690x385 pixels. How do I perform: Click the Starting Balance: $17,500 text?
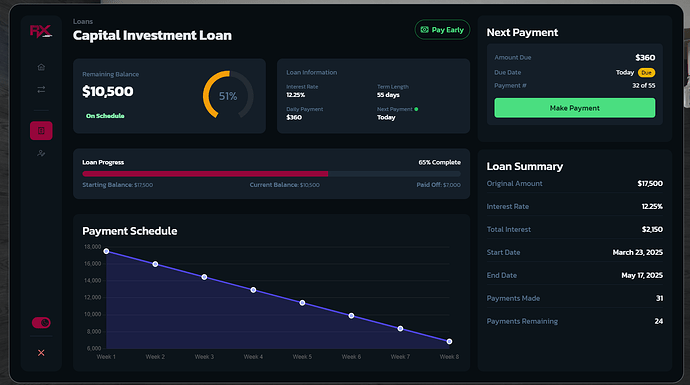coord(117,185)
